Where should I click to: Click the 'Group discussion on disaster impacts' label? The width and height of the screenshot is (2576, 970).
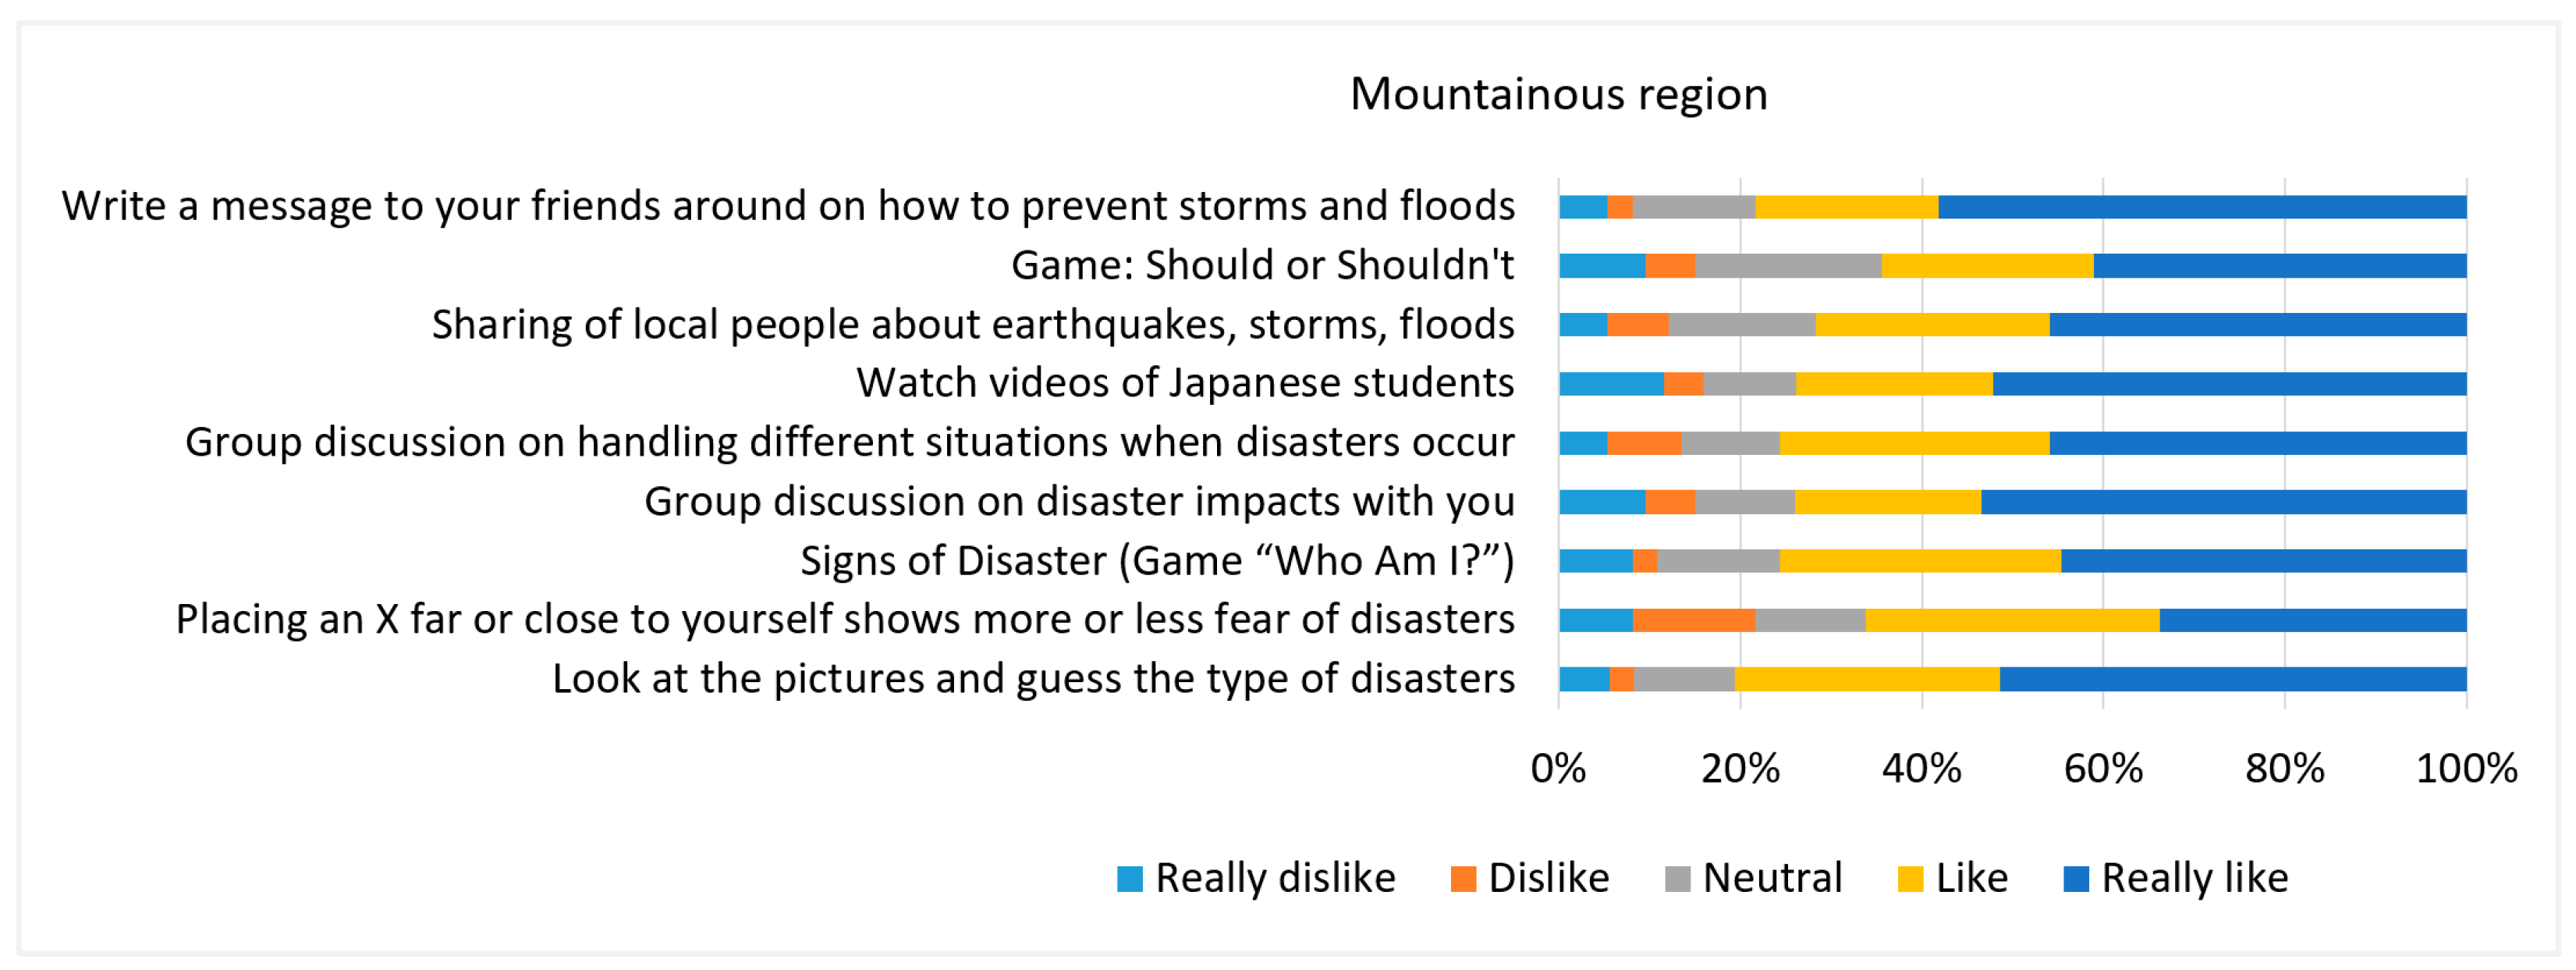tap(1080, 502)
